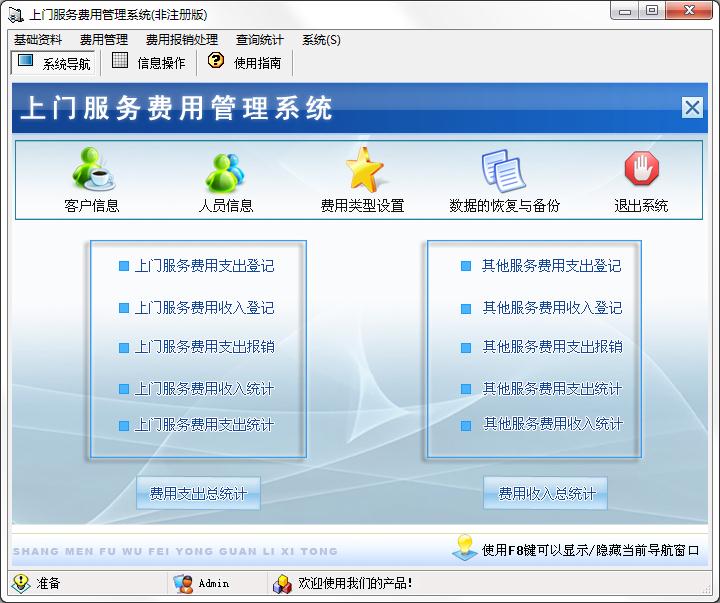The width and height of the screenshot is (720, 603).
Task: Select the 使用指南 toolbar label
Action: point(257,63)
